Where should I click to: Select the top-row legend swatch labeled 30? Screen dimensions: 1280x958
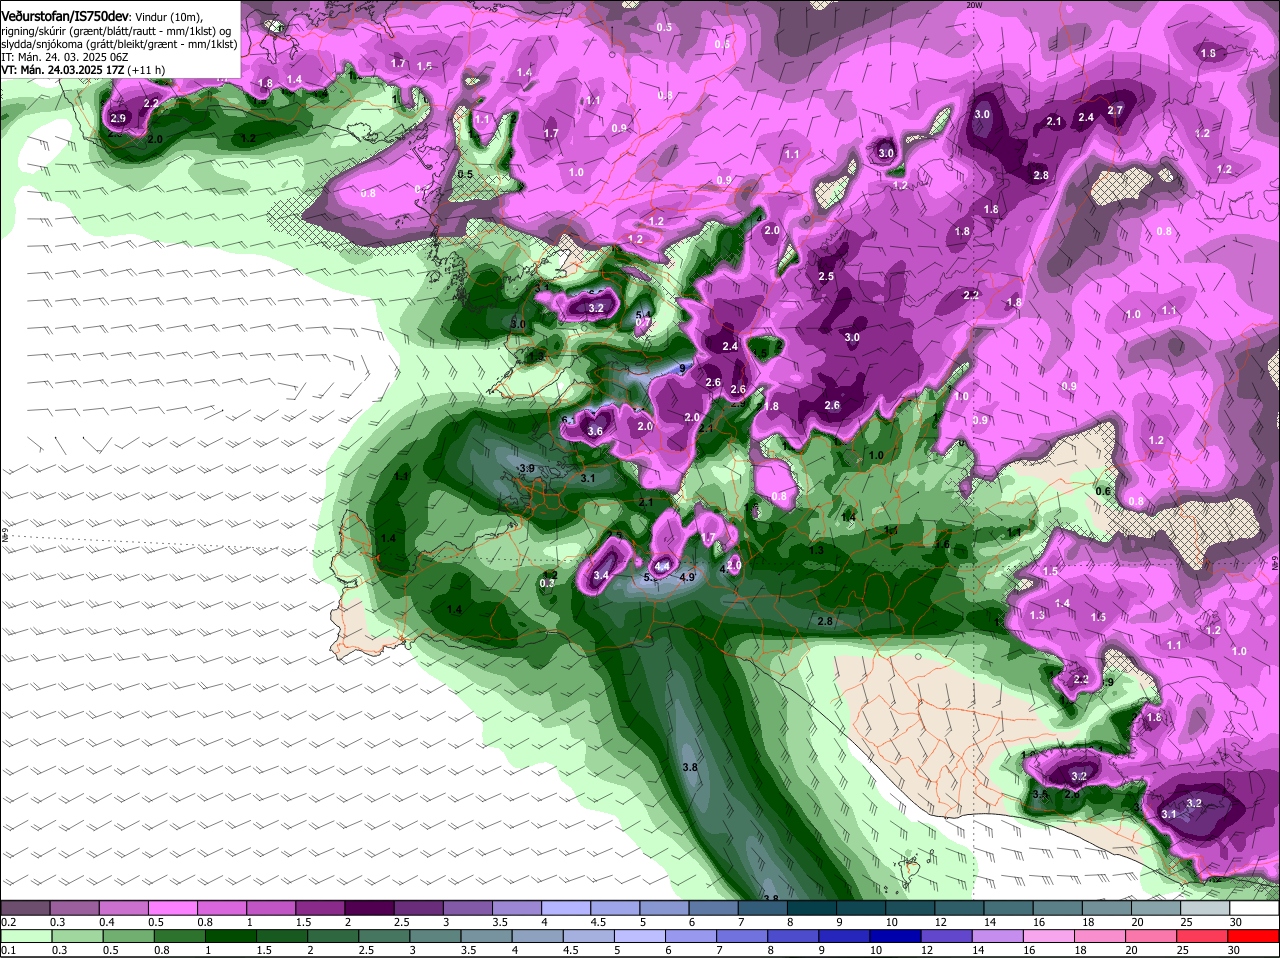(1255, 907)
